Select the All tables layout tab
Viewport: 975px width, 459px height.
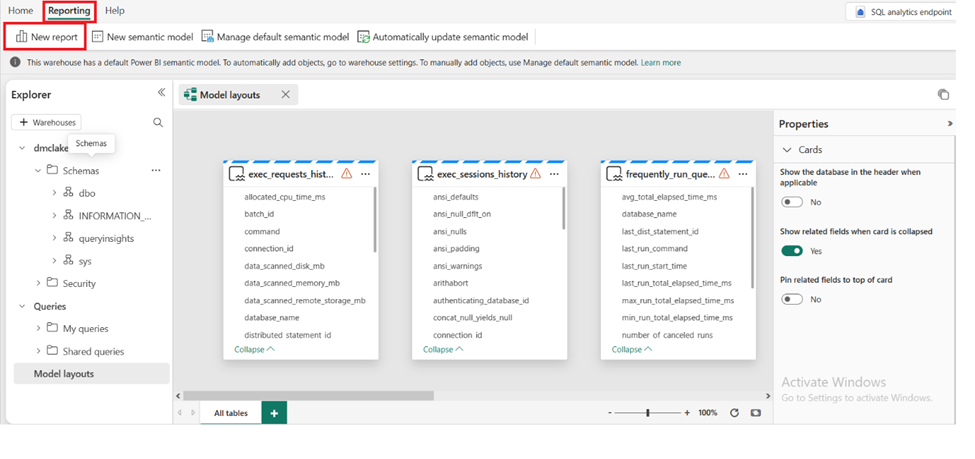[x=231, y=413]
